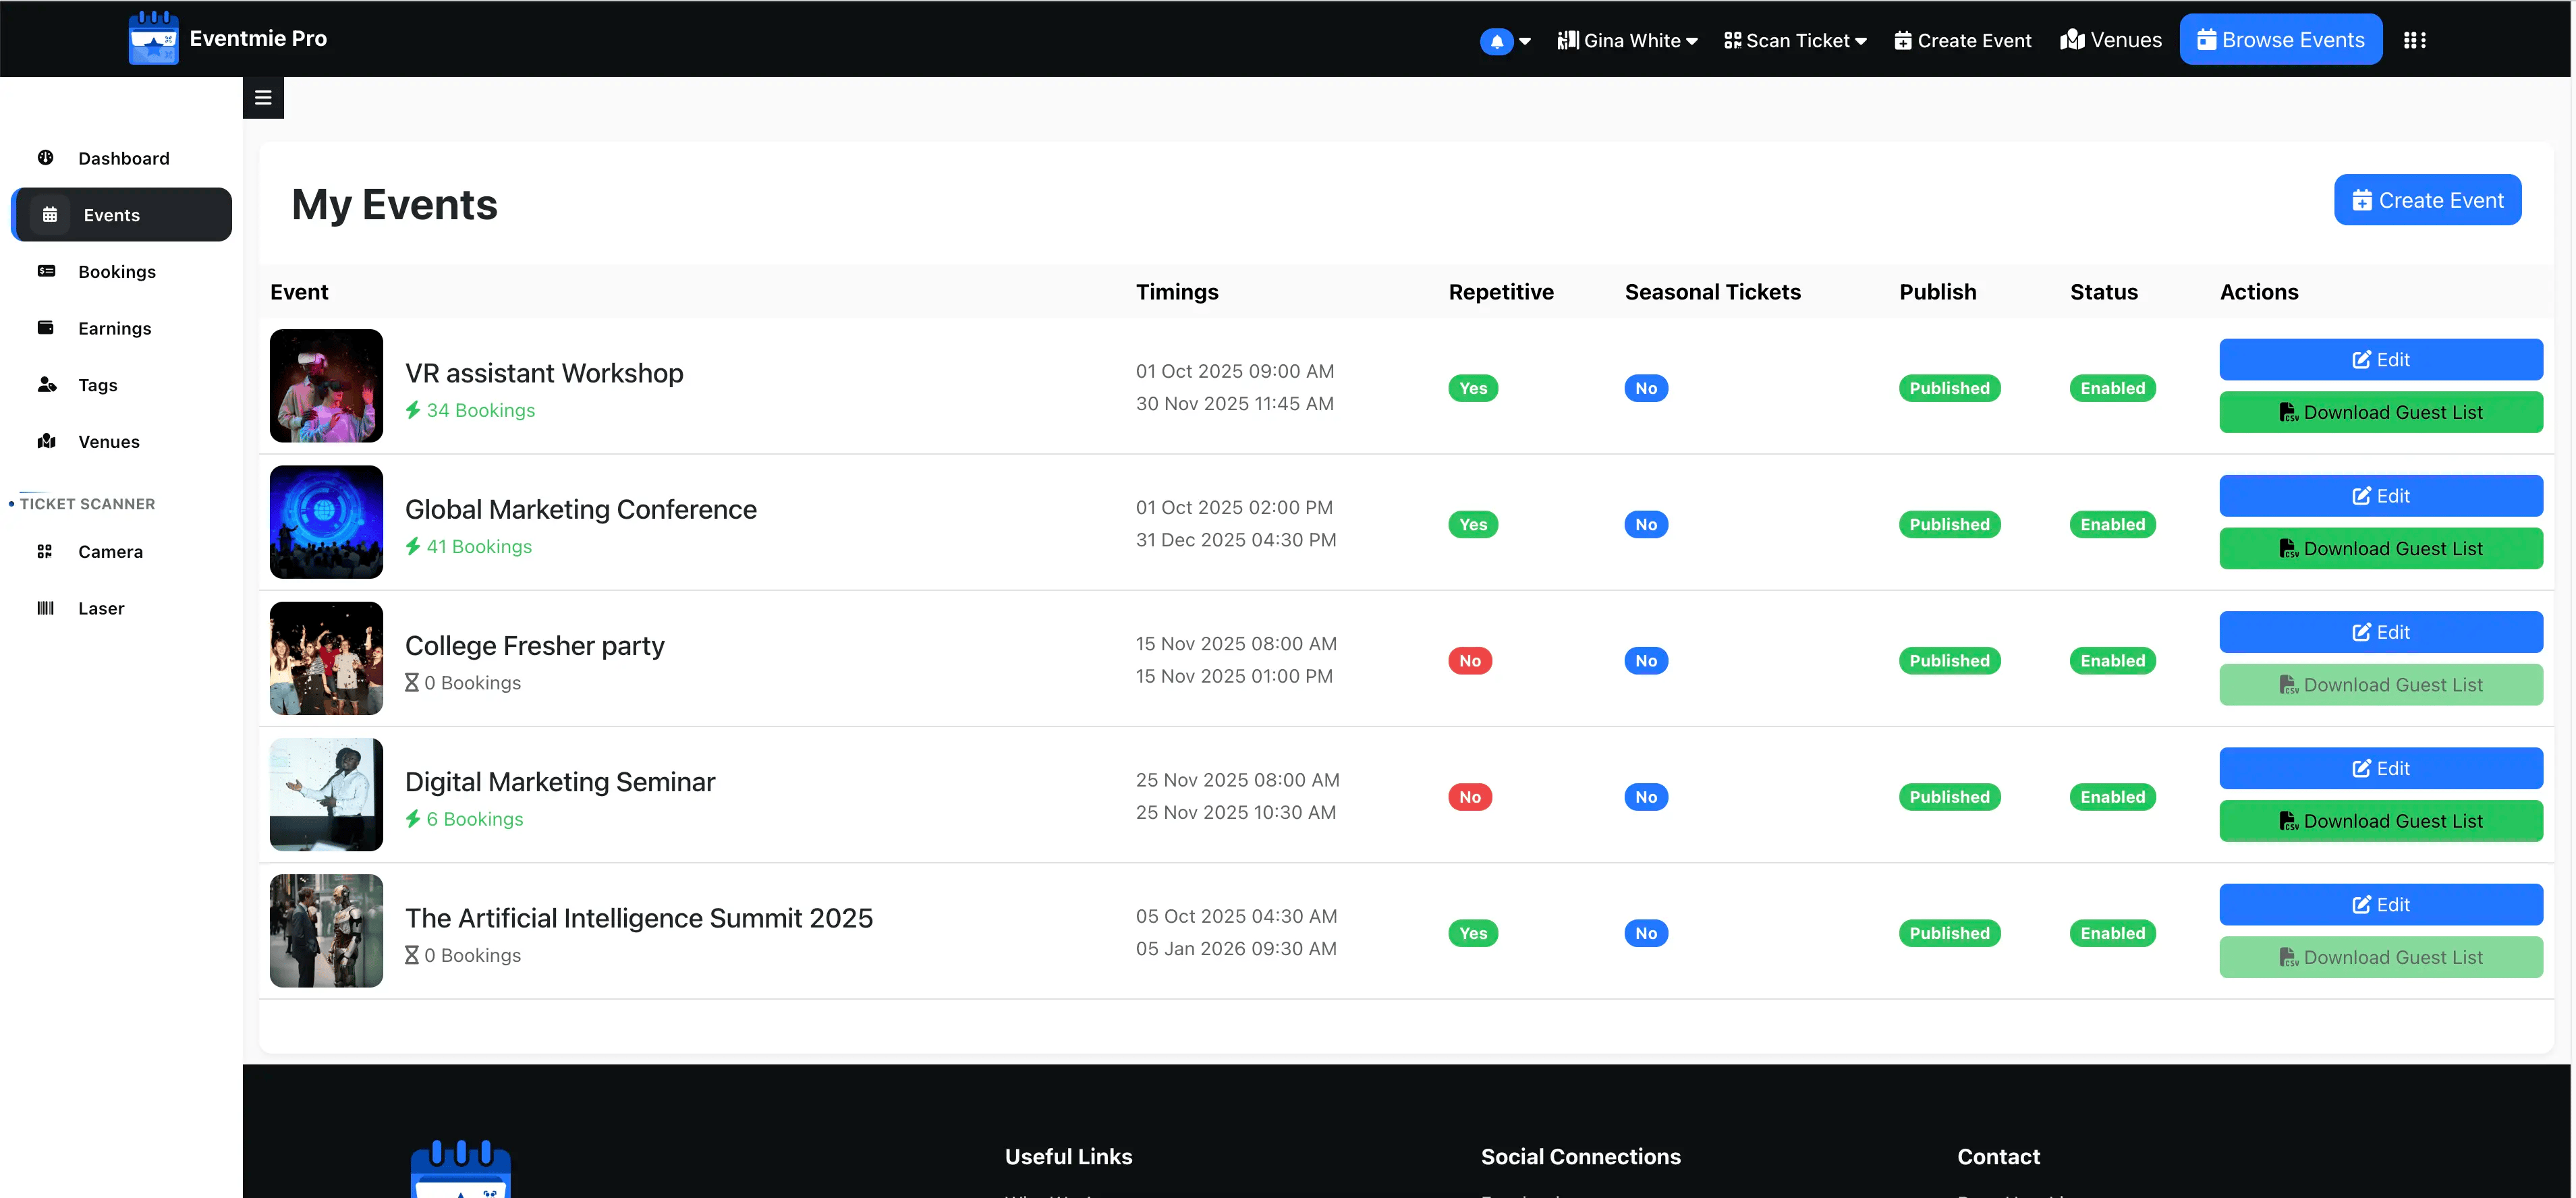This screenshot has width=2576, height=1198.
Task: Download the Global Marketing Conference guest list
Action: tap(2380, 548)
